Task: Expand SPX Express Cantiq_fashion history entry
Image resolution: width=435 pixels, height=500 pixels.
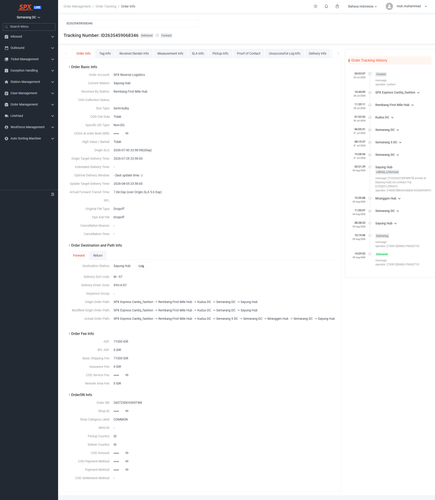Action: click(x=418, y=93)
